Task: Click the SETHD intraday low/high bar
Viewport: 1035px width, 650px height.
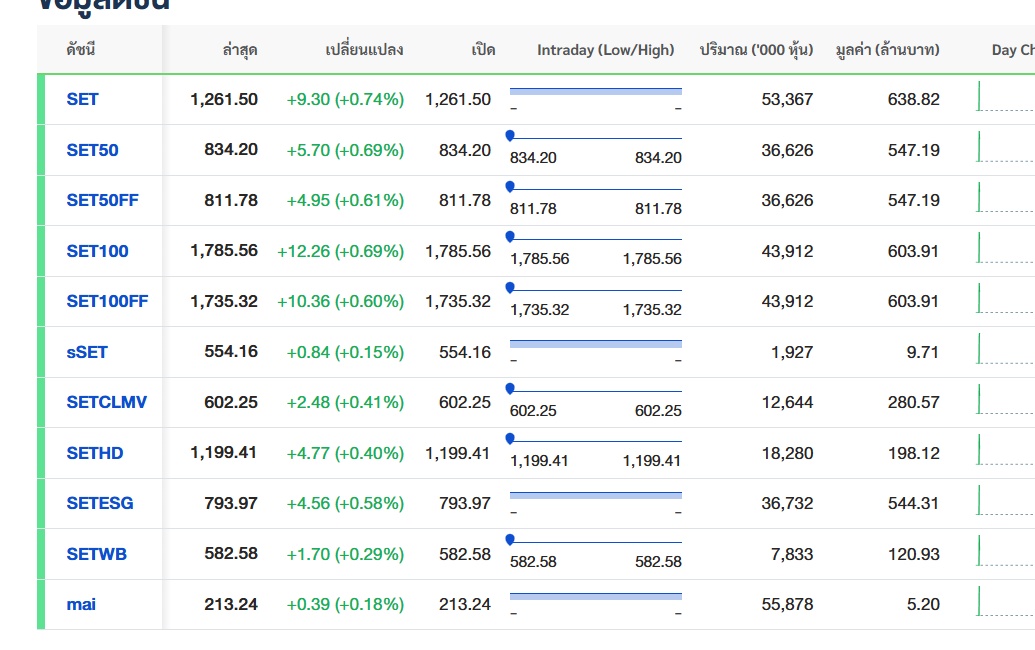Action: coord(595,441)
